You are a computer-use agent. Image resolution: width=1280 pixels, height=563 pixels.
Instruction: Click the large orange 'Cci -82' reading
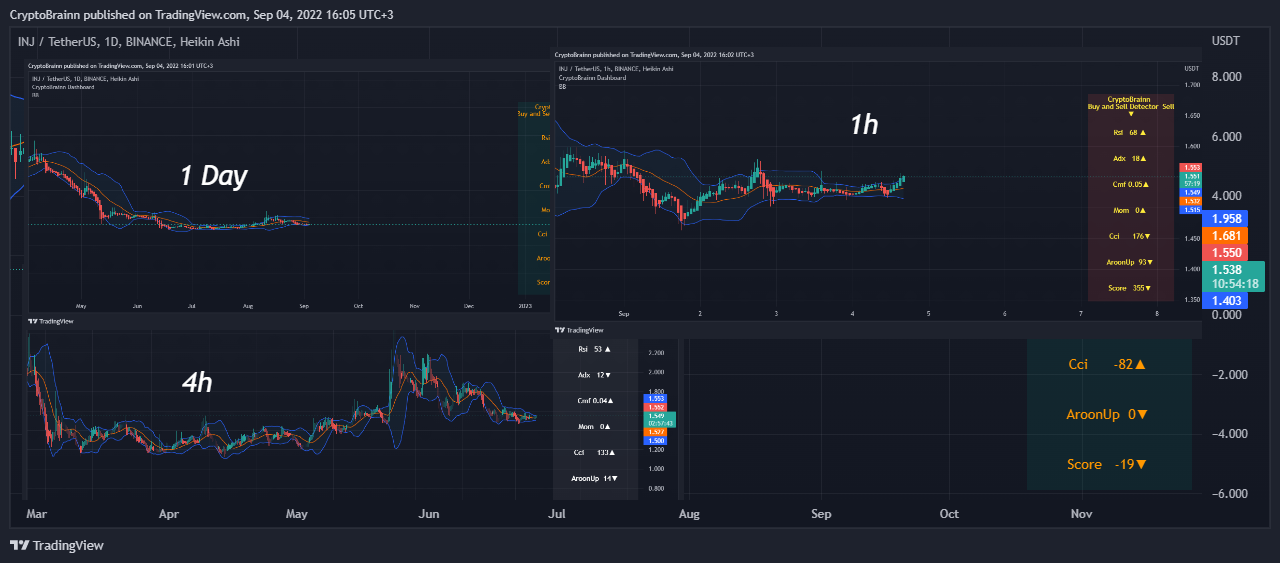click(1106, 365)
